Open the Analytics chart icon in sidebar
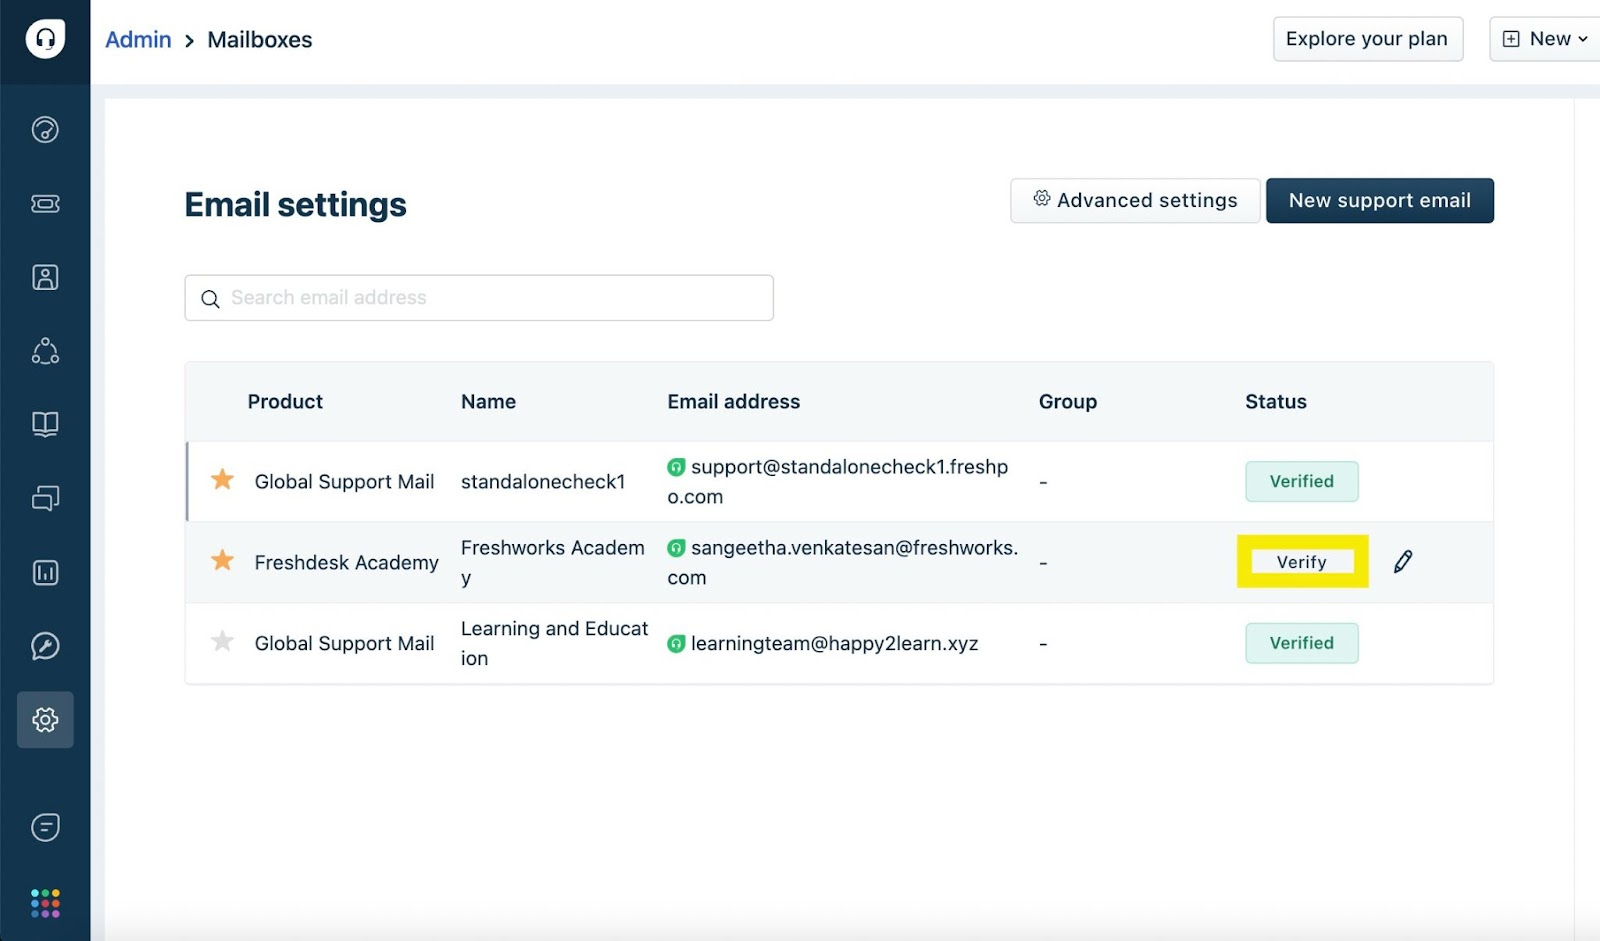 pyautogui.click(x=45, y=572)
